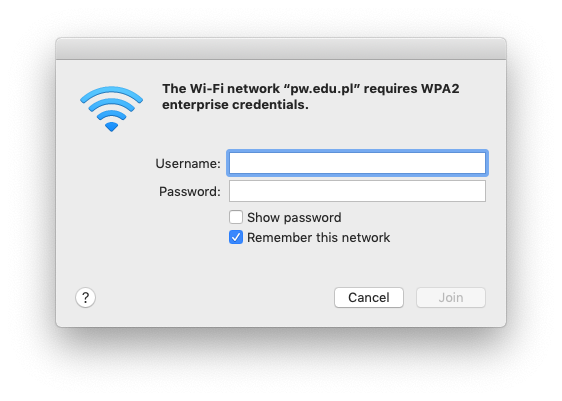Click the blue checkmark of Remember this network
562x401 pixels.
tap(236, 237)
